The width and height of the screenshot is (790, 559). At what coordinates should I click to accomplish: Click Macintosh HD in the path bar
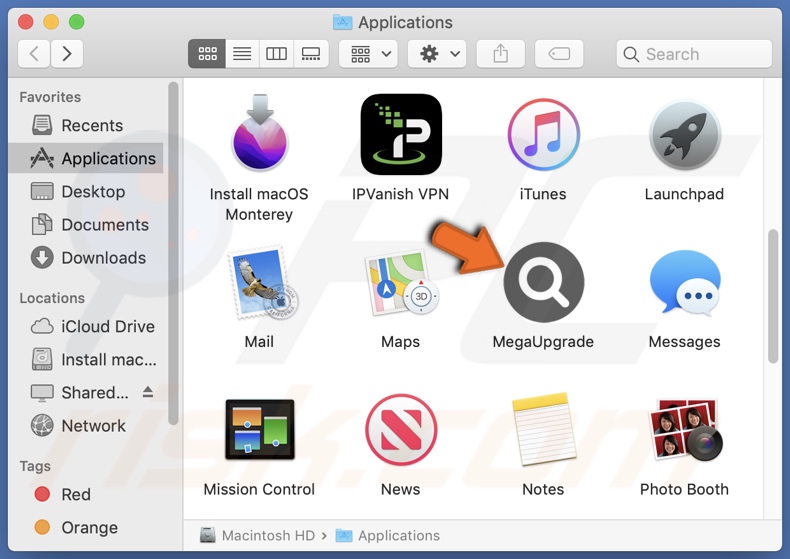coord(257,535)
